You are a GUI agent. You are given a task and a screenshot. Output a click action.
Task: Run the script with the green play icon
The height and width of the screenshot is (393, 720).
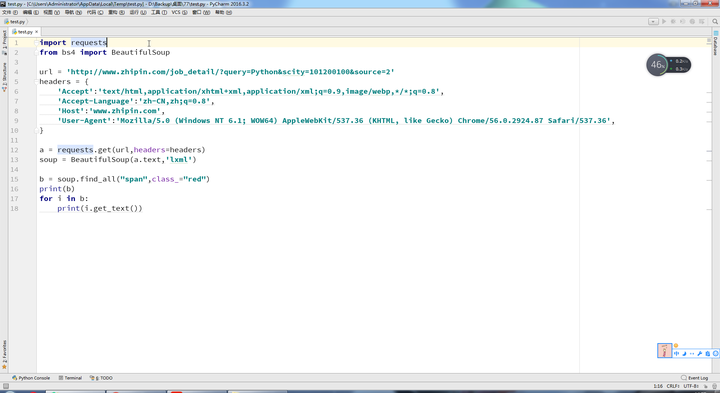pyautogui.click(x=664, y=22)
